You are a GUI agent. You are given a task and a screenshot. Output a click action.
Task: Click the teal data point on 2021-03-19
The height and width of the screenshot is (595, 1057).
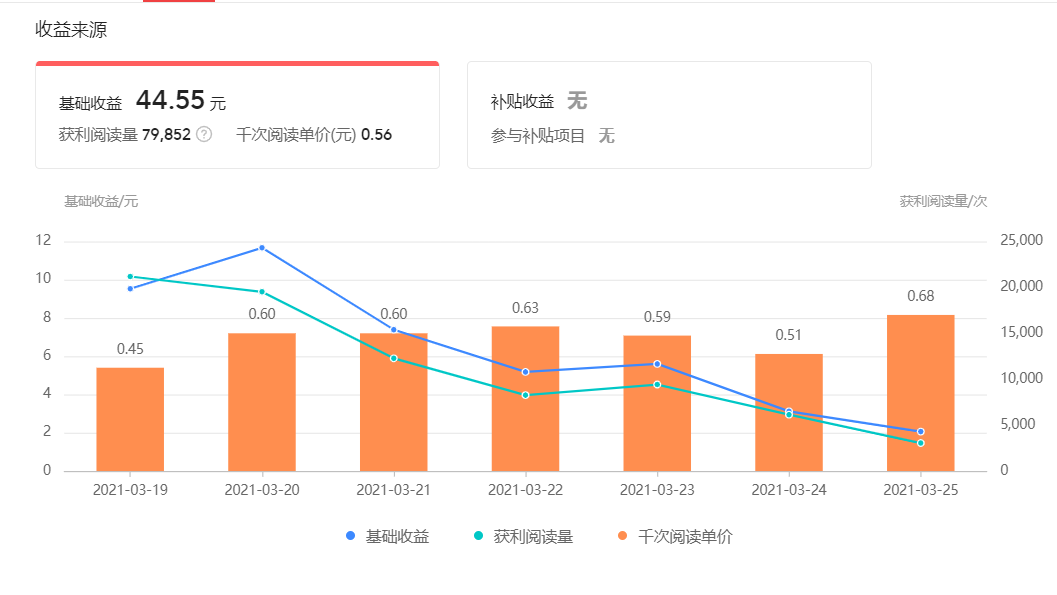(x=128, y=276)
